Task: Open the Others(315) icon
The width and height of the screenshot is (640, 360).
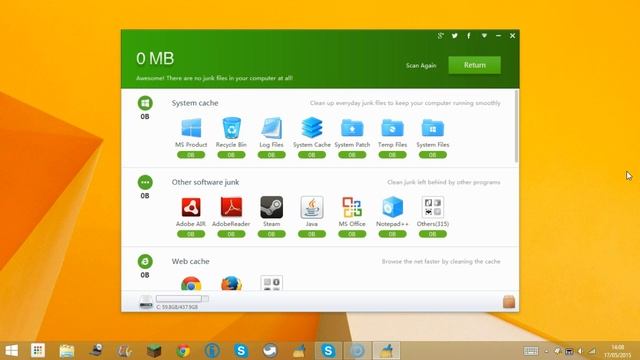Action: pos(433,207)
